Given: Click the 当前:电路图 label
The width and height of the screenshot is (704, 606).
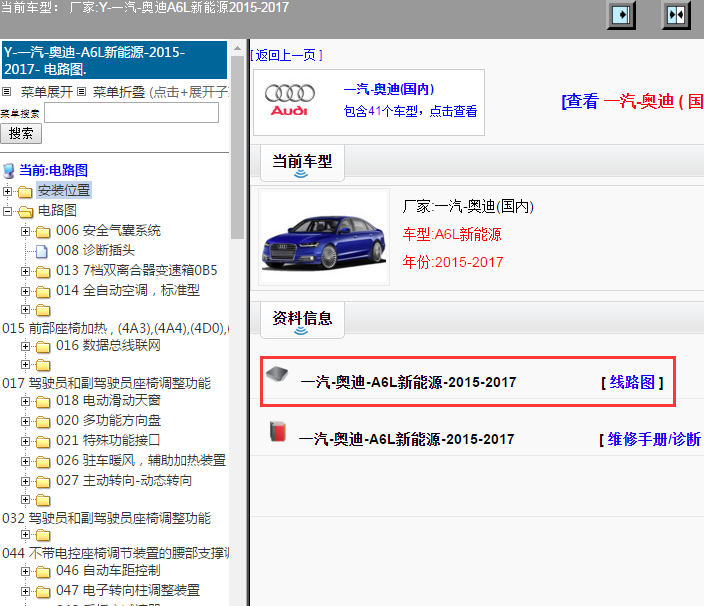Looking at the screenshot, I should [x=53, y=171].
